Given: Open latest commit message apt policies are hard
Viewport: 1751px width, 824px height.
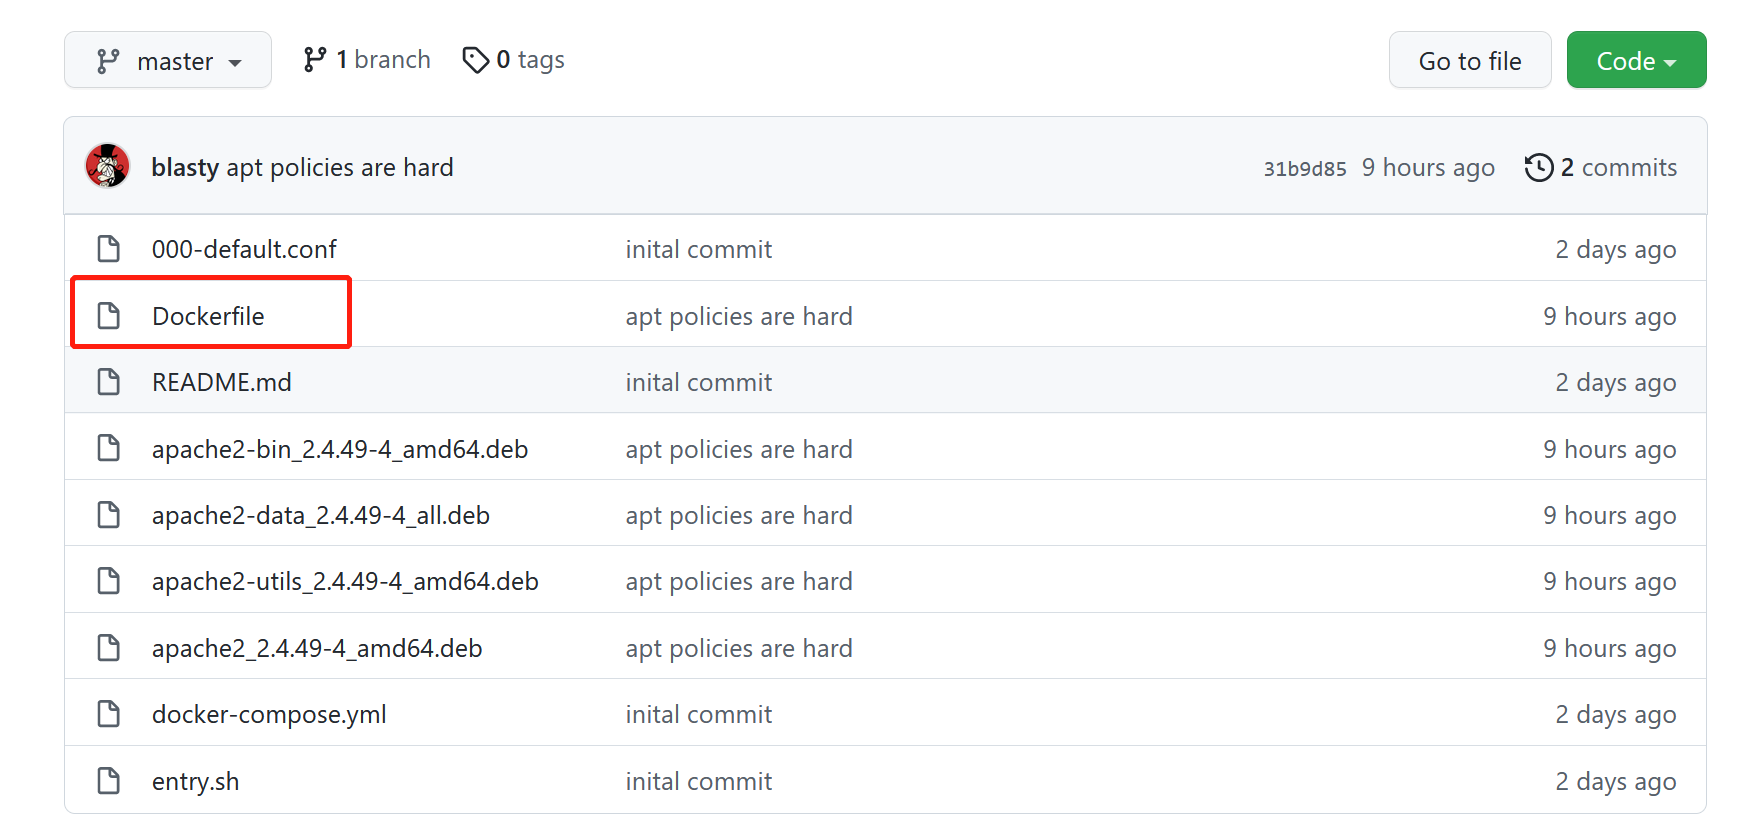Looking at the screenshot, I should 340,167.
